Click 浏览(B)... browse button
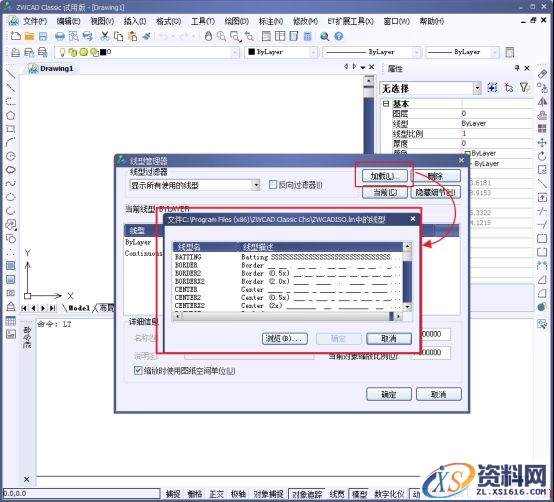 [284, 338]
